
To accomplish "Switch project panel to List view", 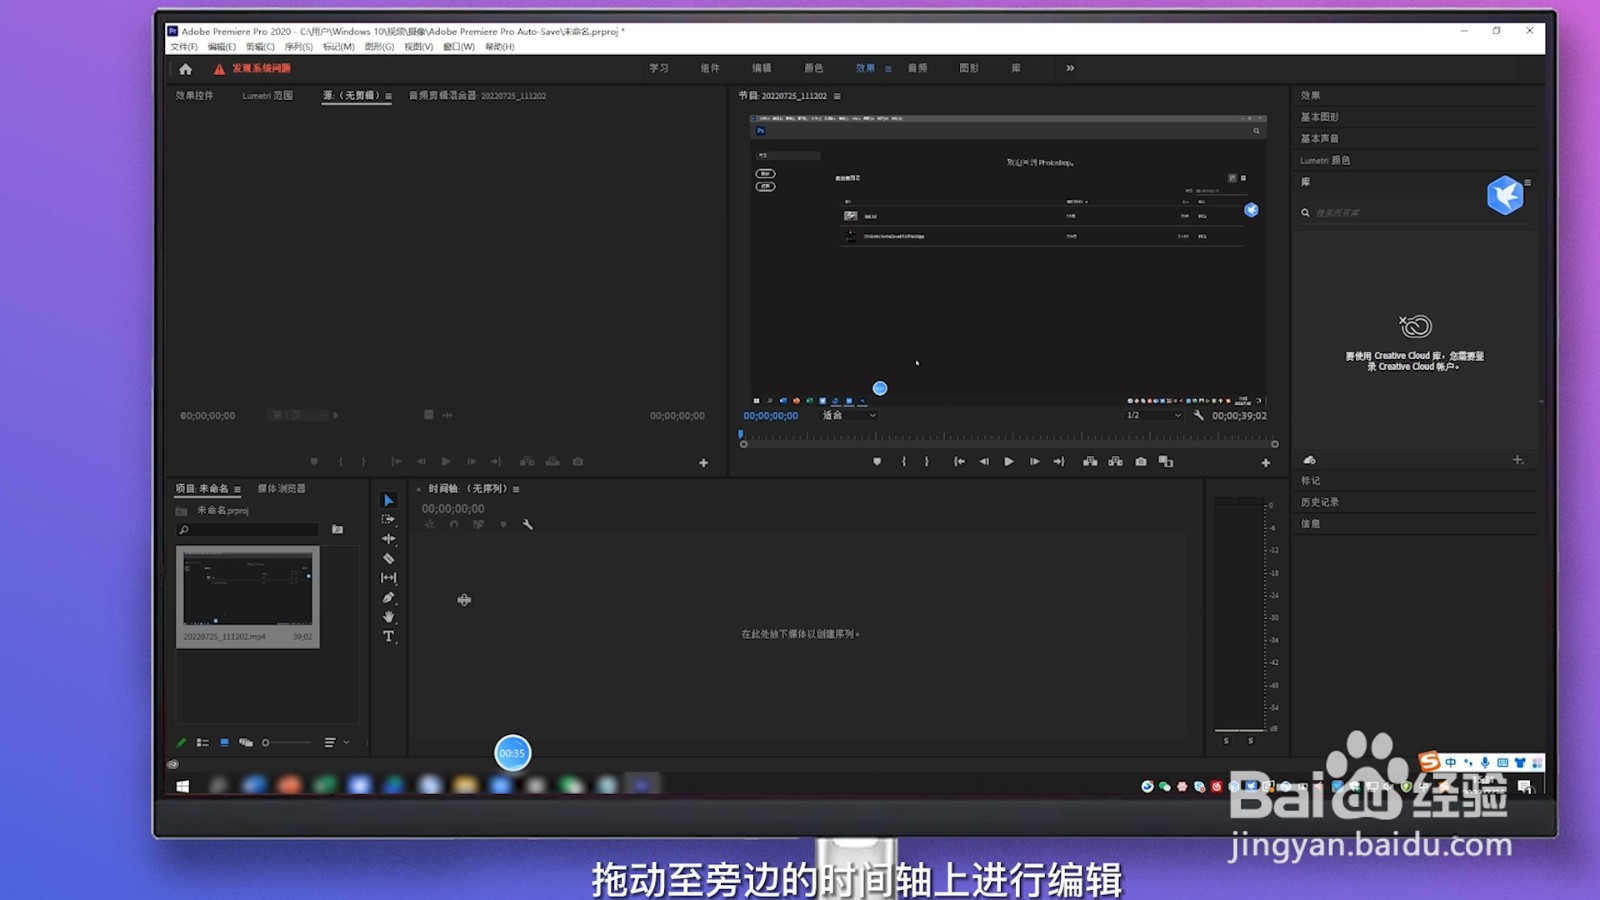I will pyautogui.click(x=203, y=742).
